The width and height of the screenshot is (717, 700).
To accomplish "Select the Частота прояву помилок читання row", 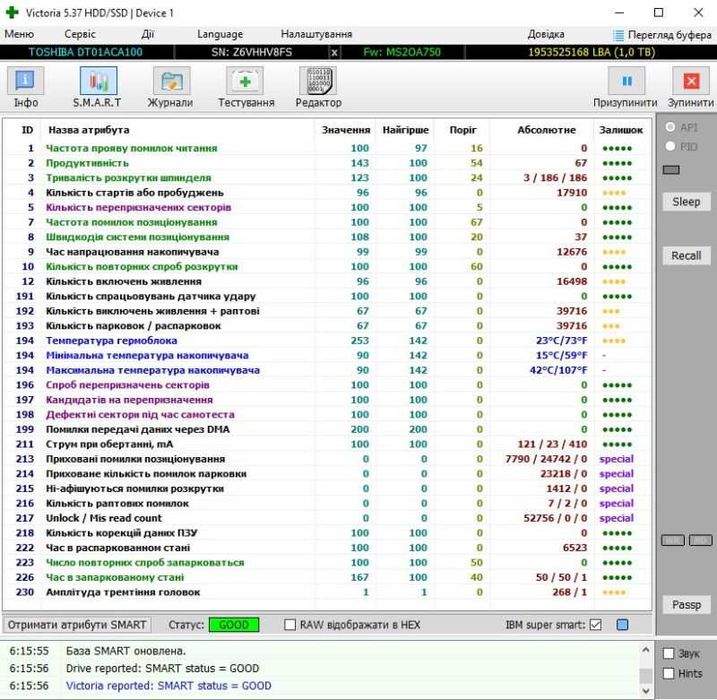I will 327,148.
